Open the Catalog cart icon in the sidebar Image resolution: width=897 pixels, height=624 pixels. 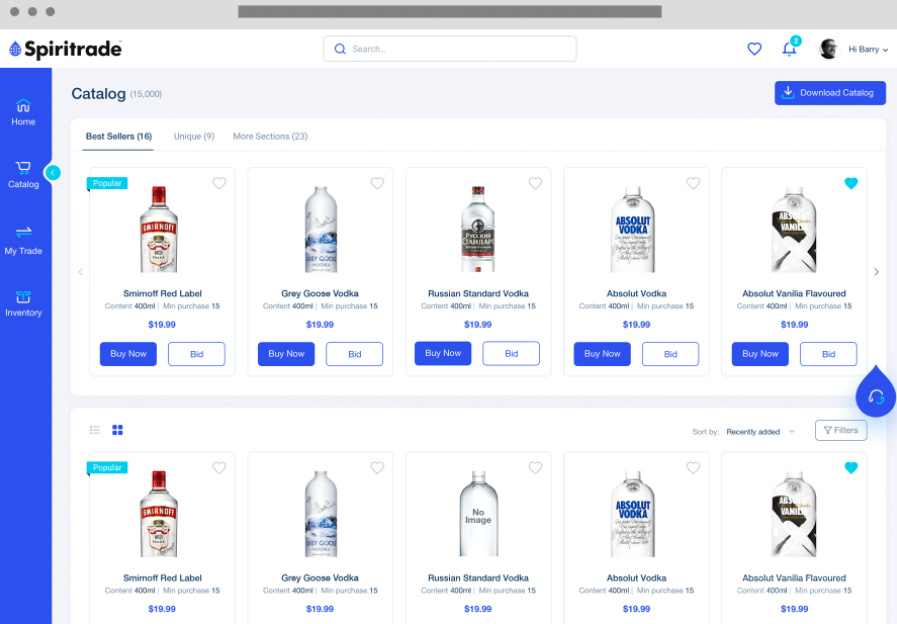click(23, 168)
